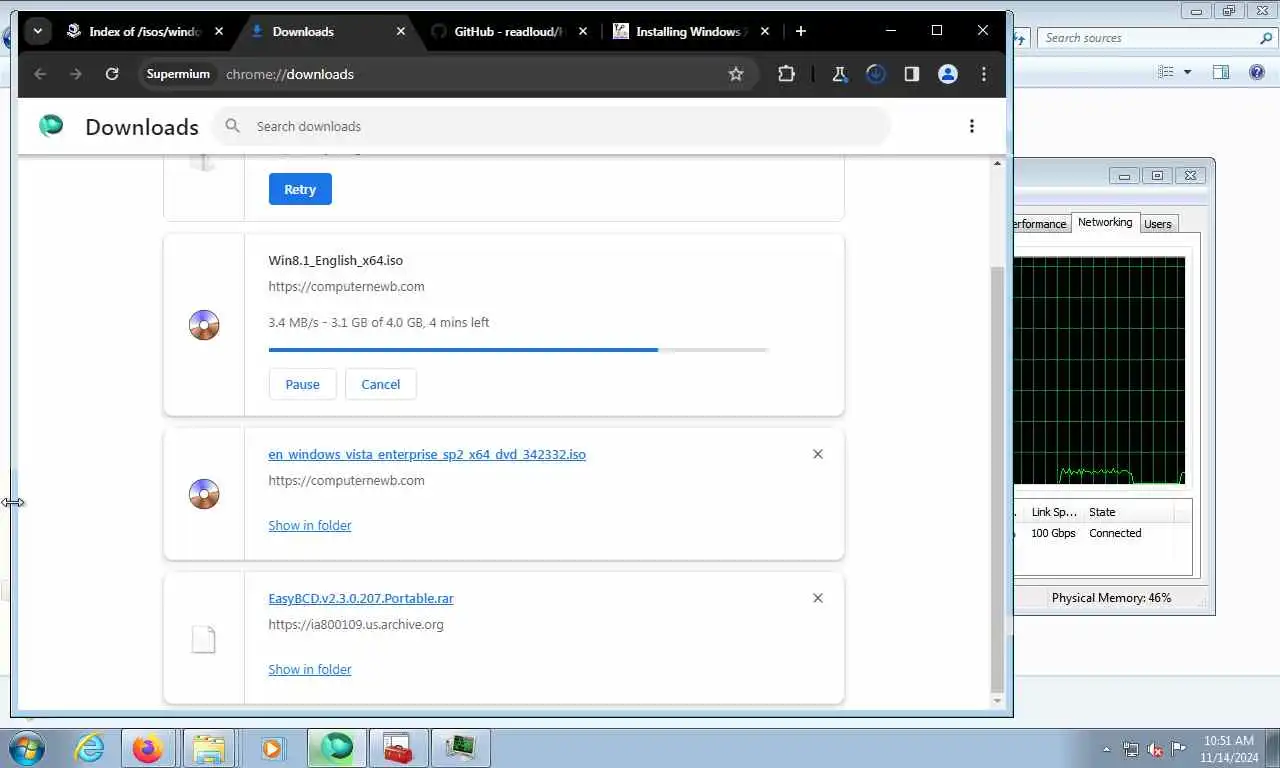This screenshot has height=768, width=1280.
Task: Open the Extensions puzzle icon
Action: click(x=786, y=74)
